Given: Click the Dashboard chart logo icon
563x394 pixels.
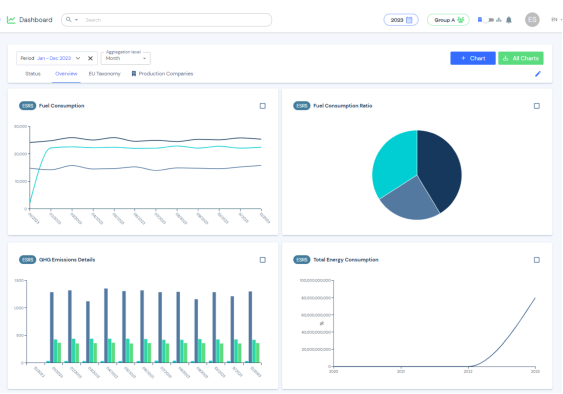Looking at the screenshot, I should click(11, 20).
